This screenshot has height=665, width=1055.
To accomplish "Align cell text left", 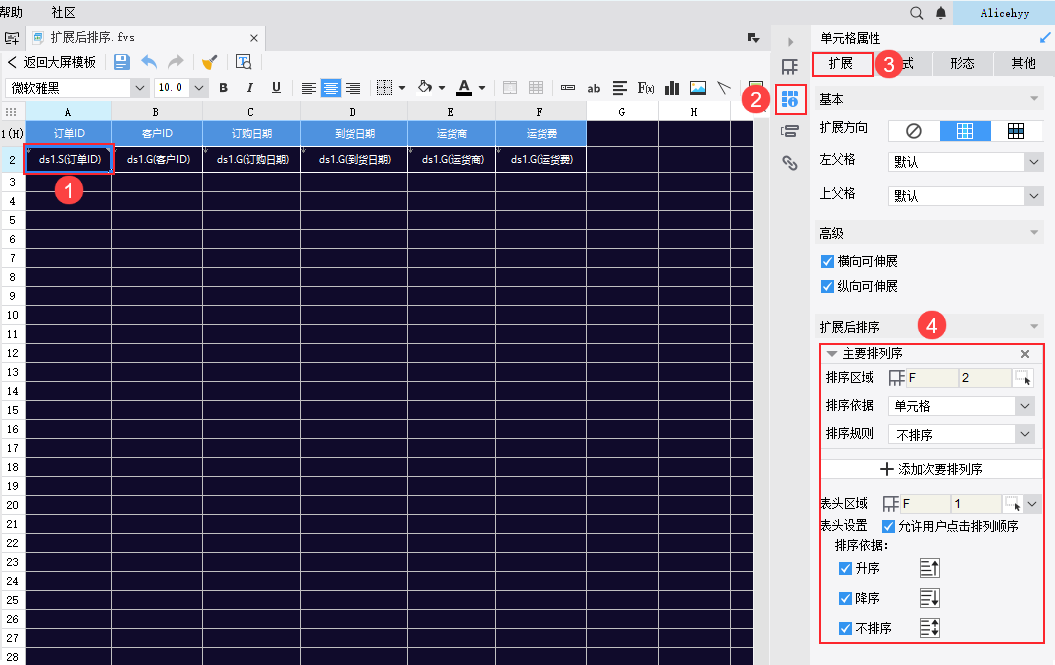I will coord(308,88).
